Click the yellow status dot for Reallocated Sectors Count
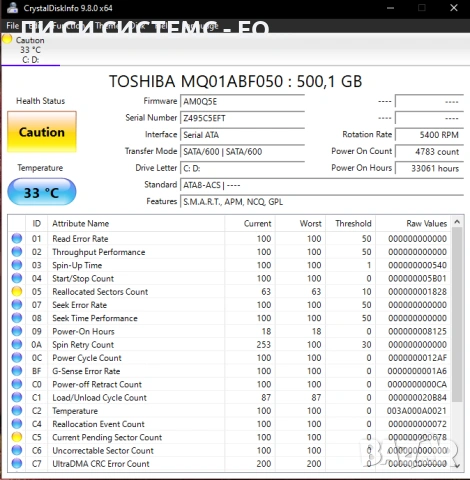 17,291
